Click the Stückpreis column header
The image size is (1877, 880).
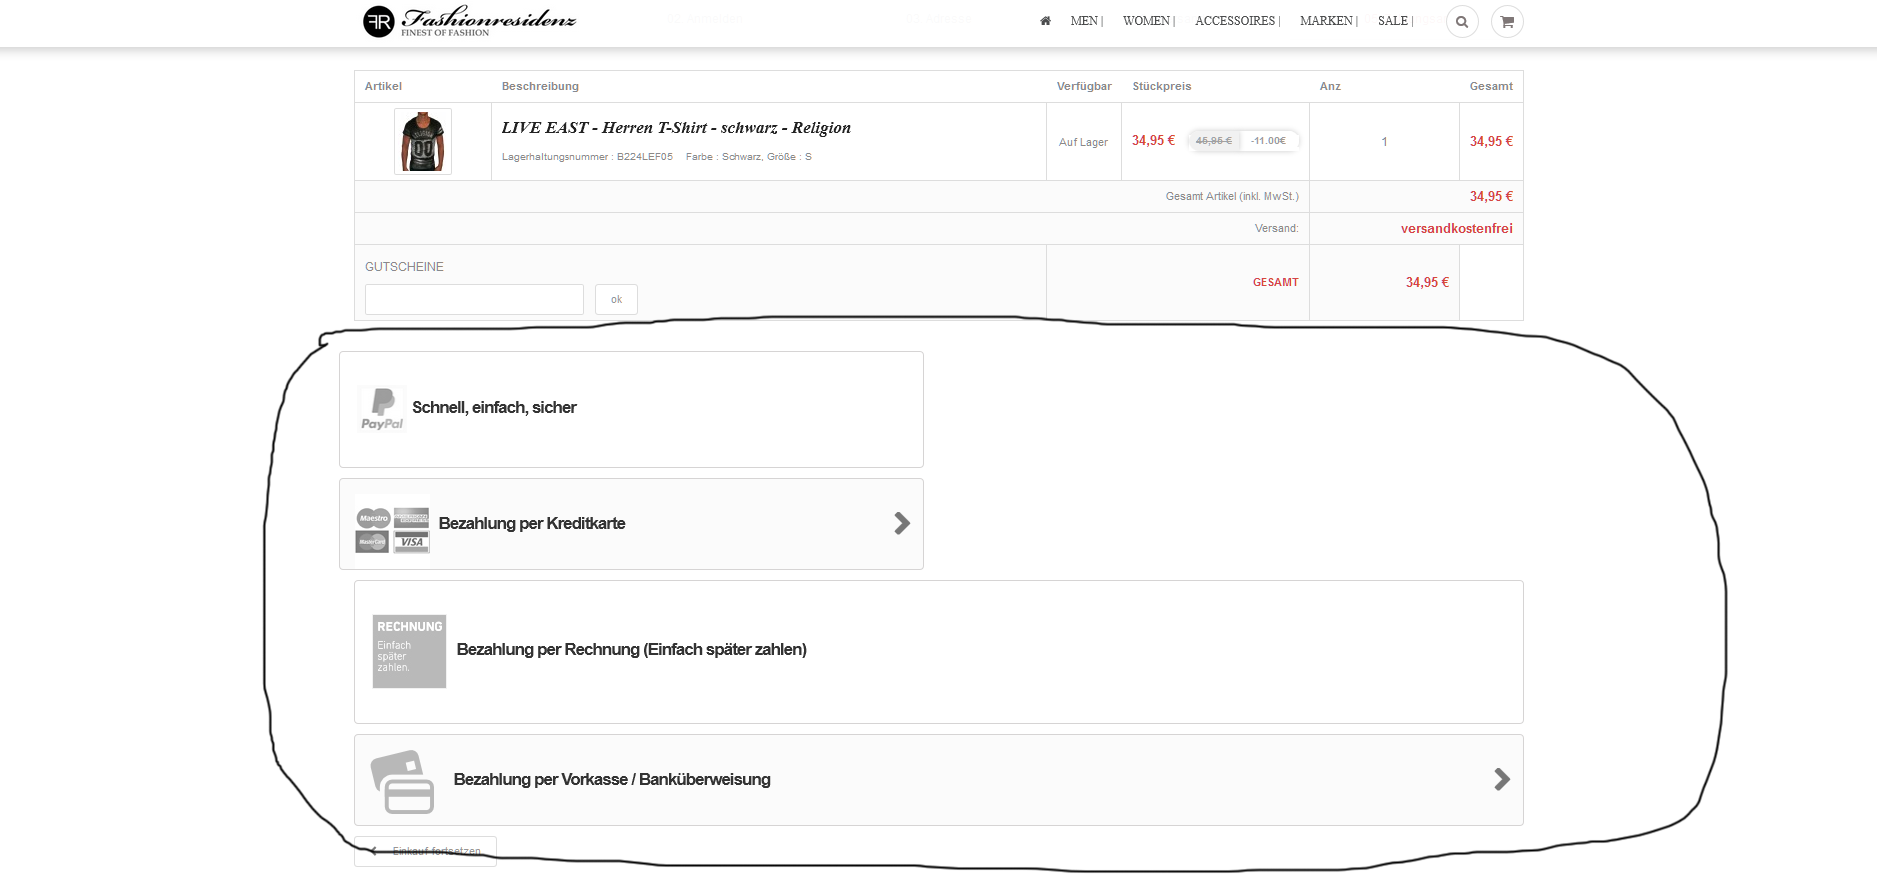pyautogui.click(x=1161, y=87)
